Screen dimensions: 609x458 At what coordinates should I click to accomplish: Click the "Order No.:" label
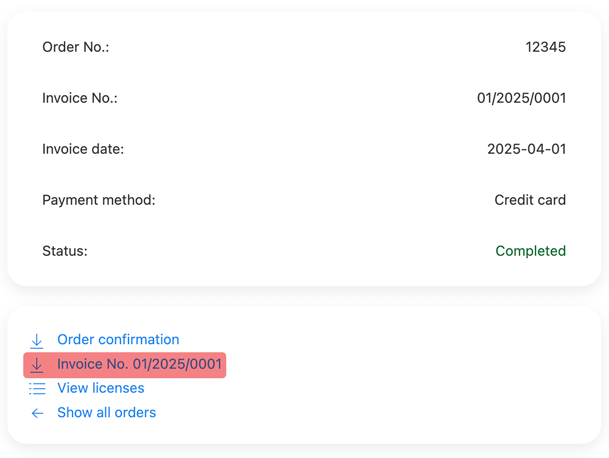(x=76, y=47)
